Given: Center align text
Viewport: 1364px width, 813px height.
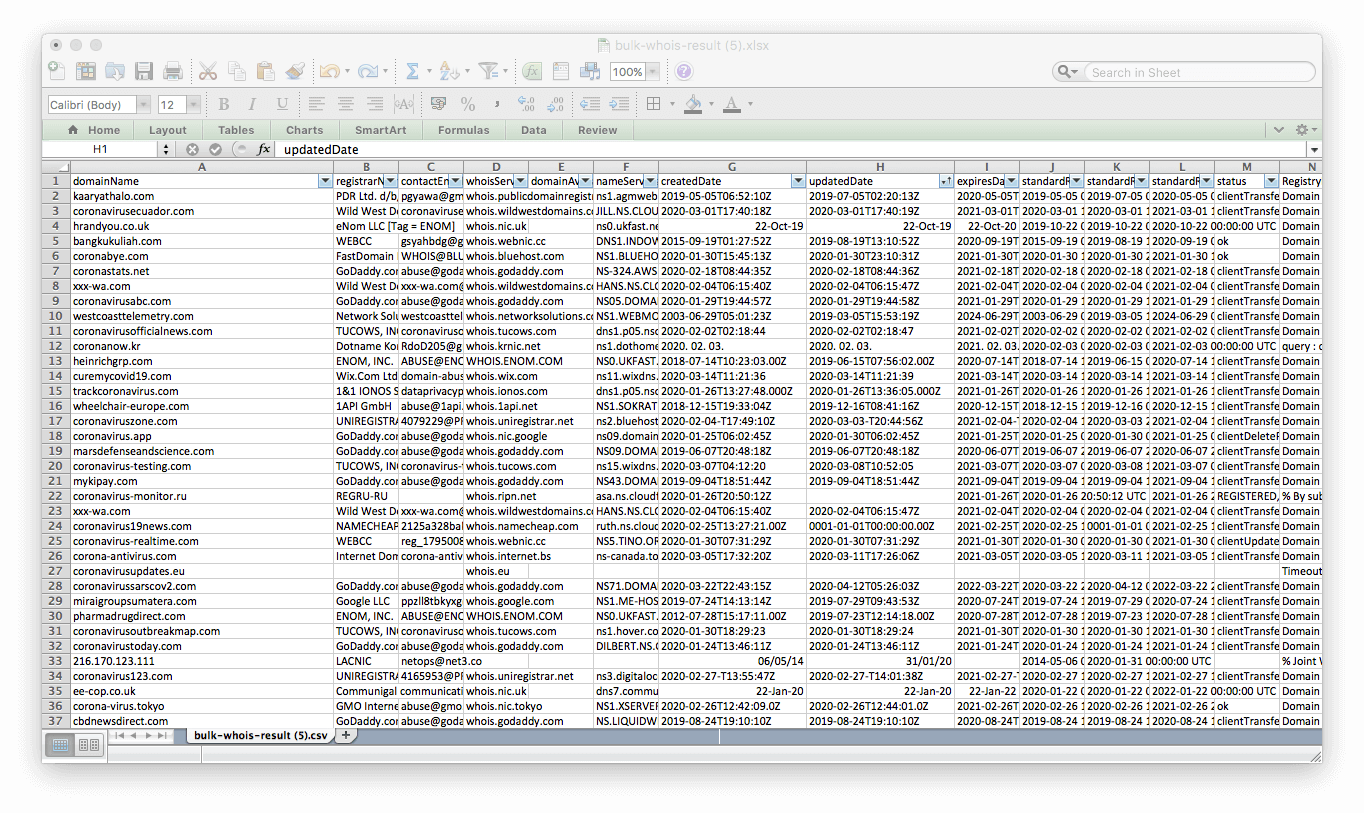Looking at the screenshot, I should coord(345,104).
